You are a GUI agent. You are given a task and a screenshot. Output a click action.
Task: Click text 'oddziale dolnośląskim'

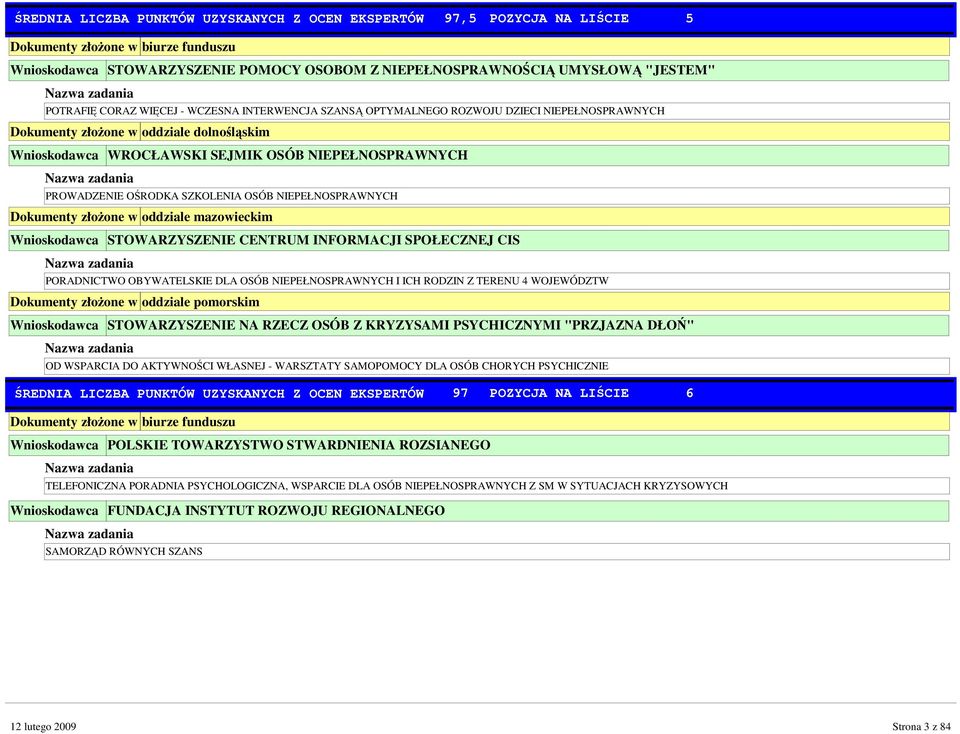pyautogui.click(x=206, y=132)
